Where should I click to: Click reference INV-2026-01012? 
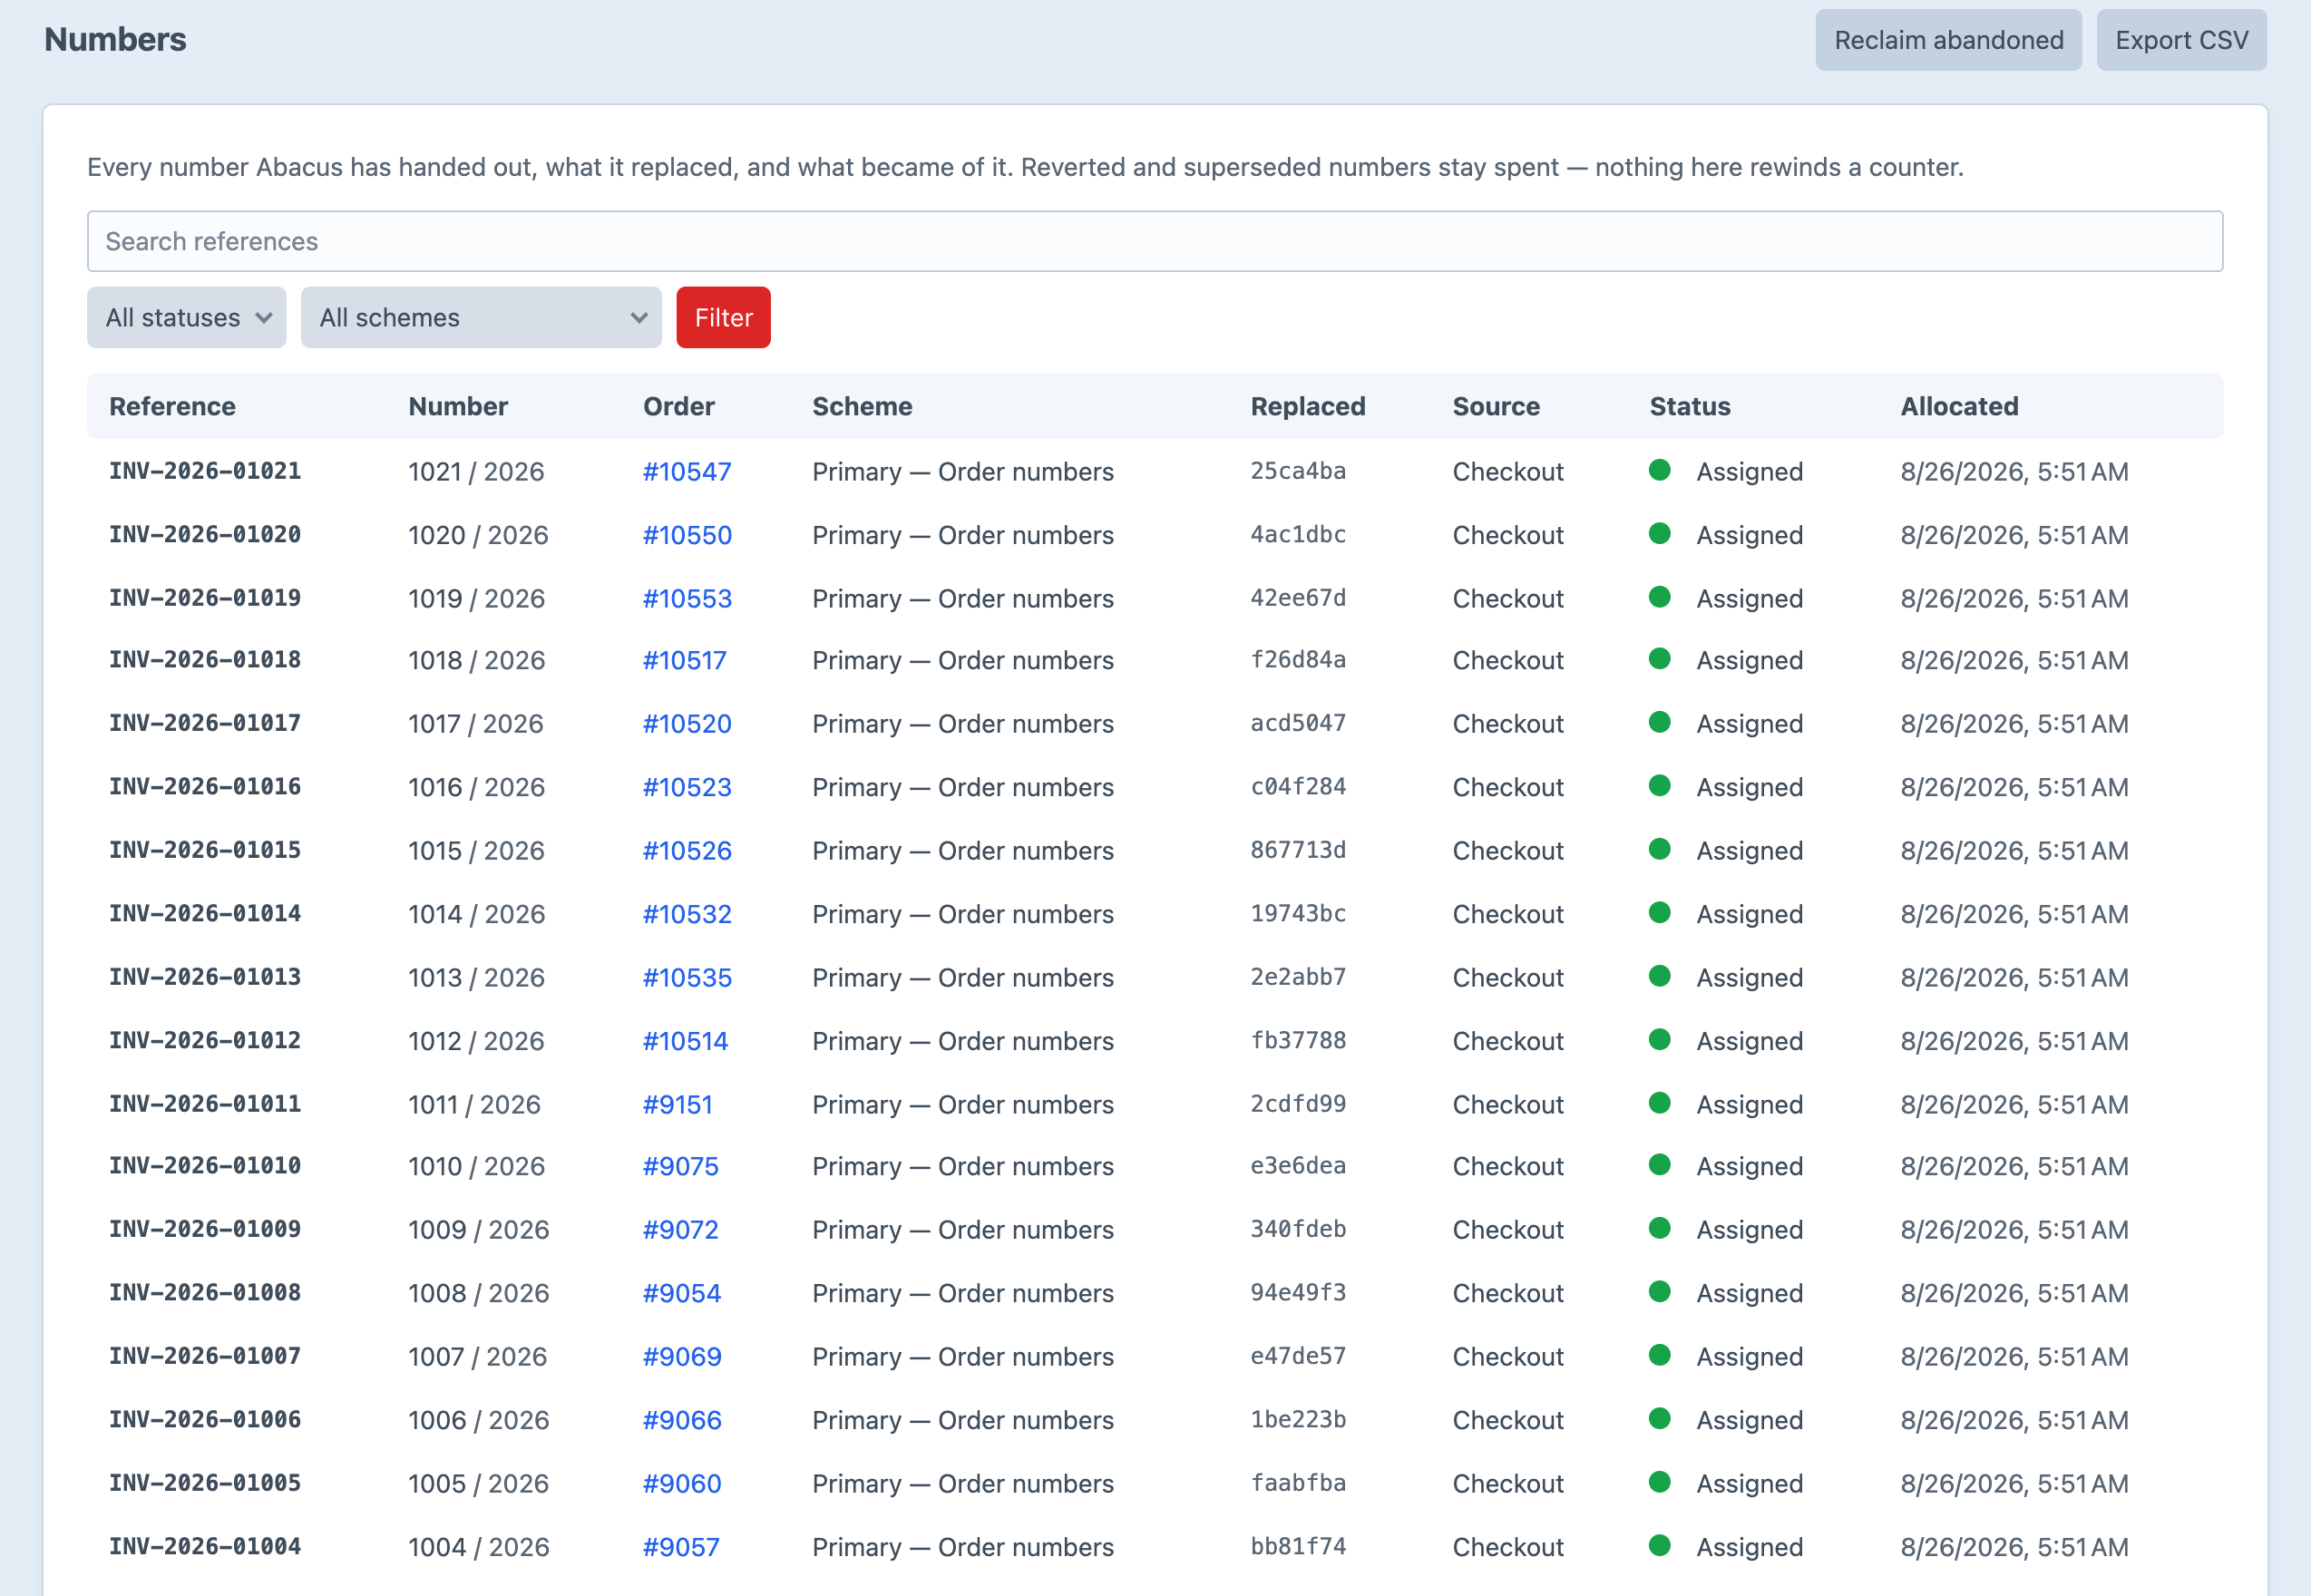205,1041
